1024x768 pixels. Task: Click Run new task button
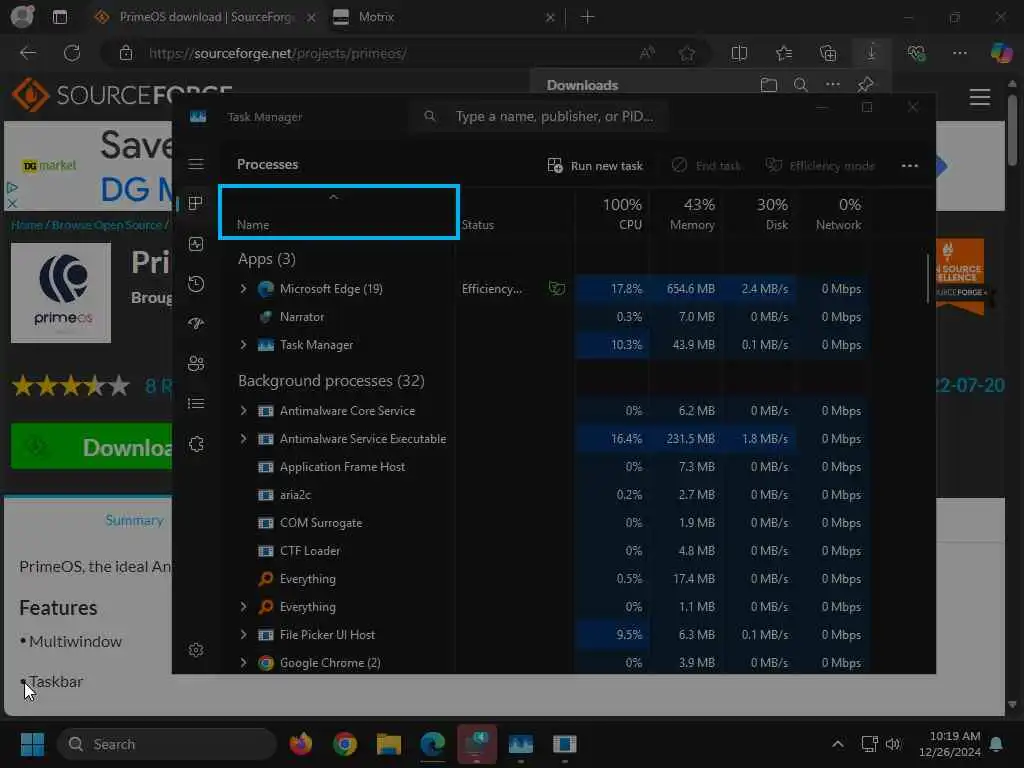coord(595,166)
